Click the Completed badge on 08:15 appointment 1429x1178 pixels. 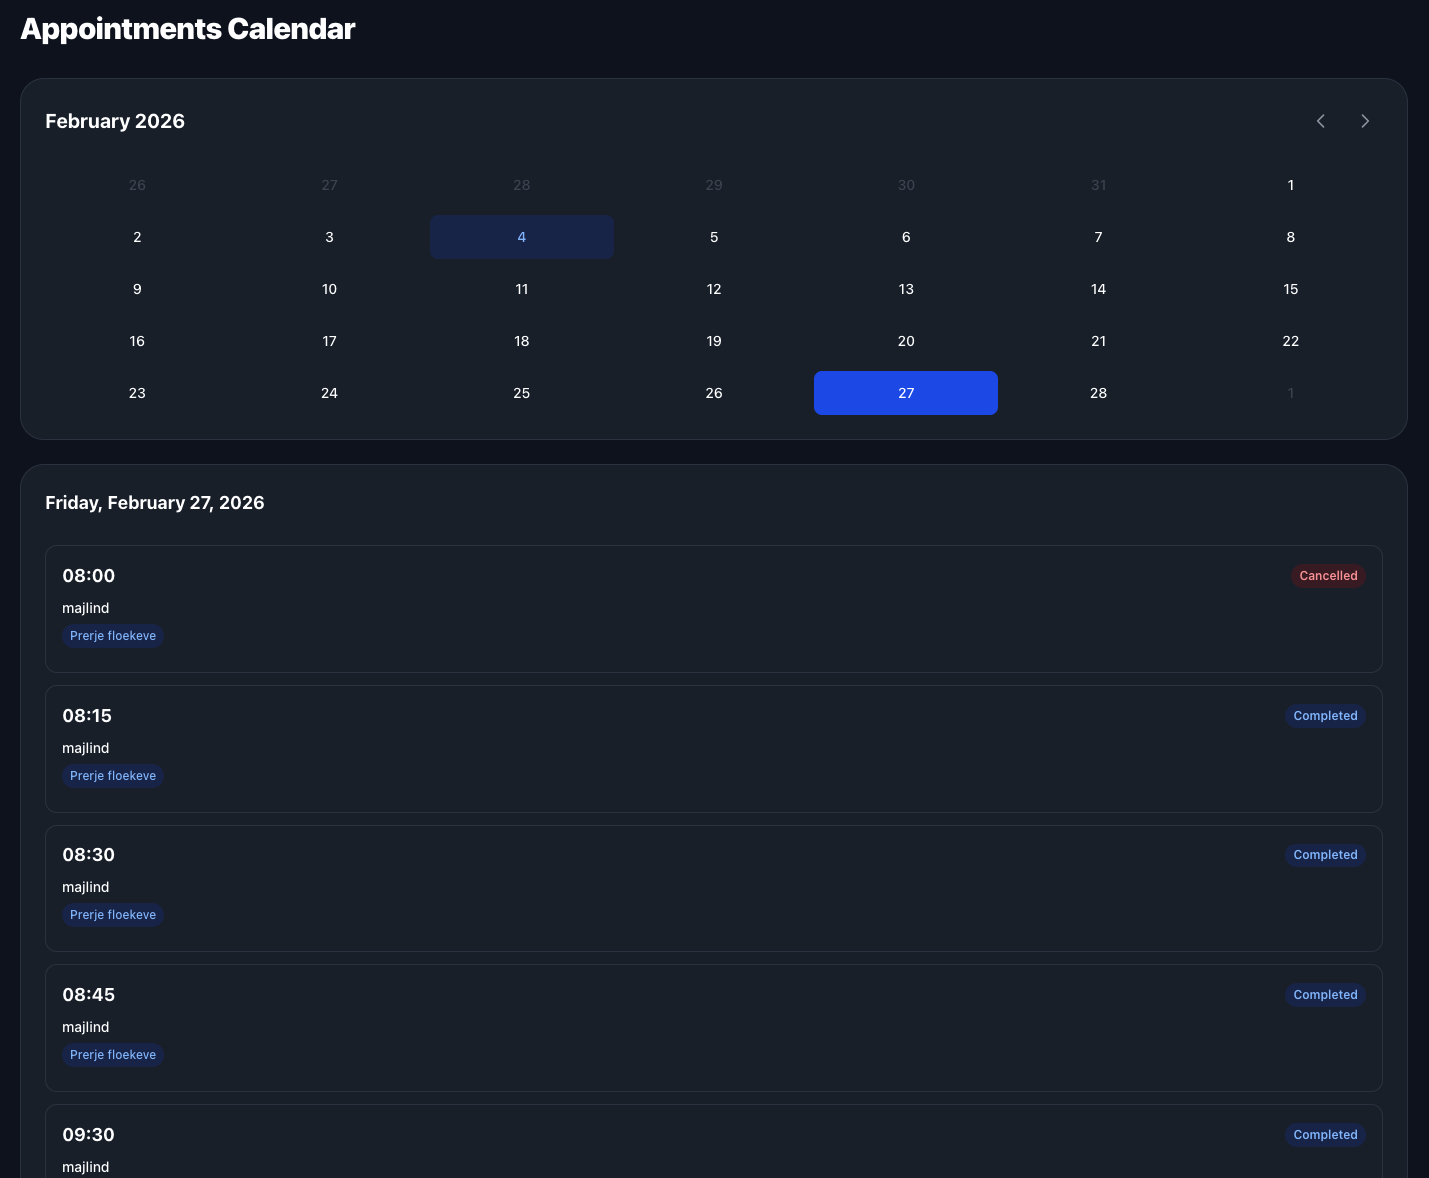[1325, 716]
